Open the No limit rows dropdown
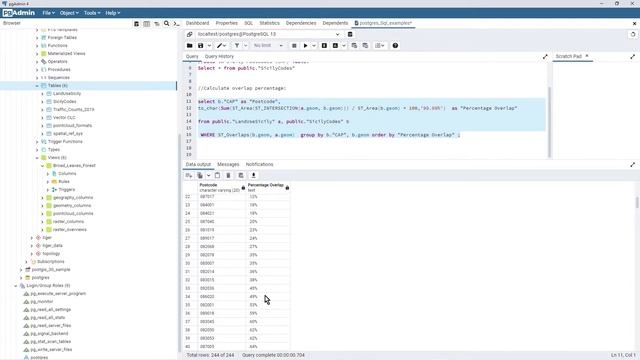 point(268,46)
